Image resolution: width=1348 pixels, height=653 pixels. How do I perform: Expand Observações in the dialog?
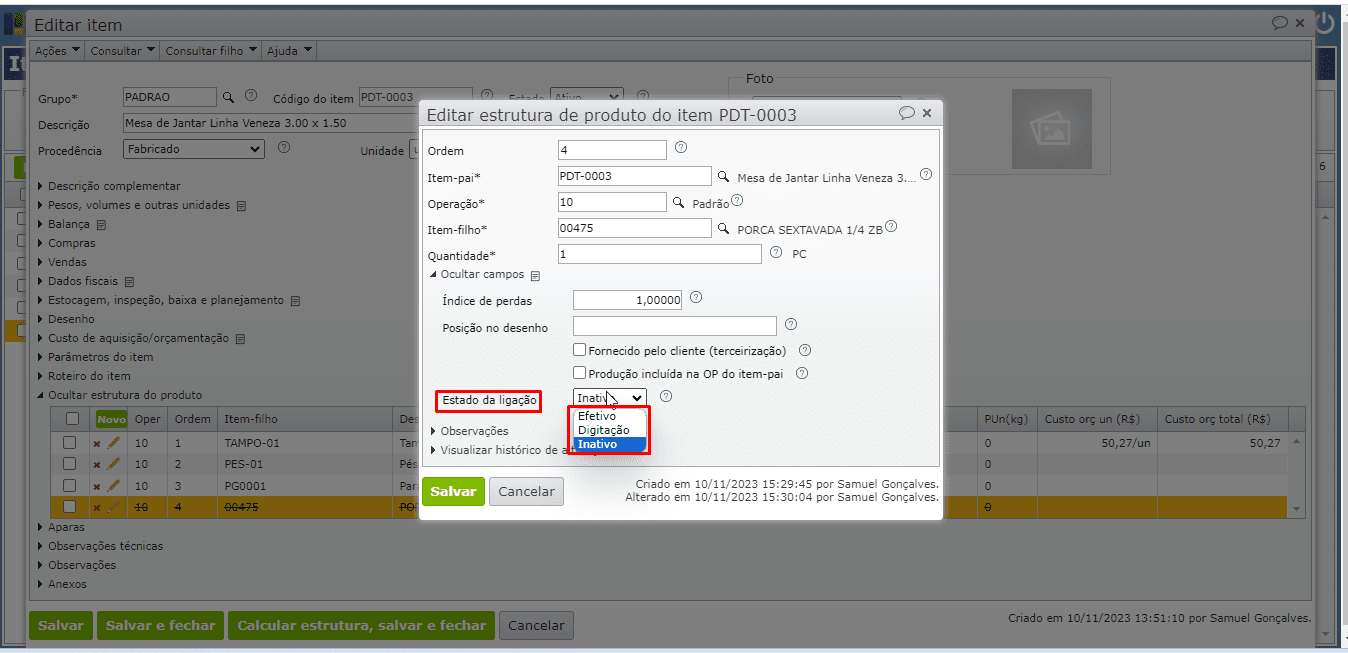[x=469, y=431]
